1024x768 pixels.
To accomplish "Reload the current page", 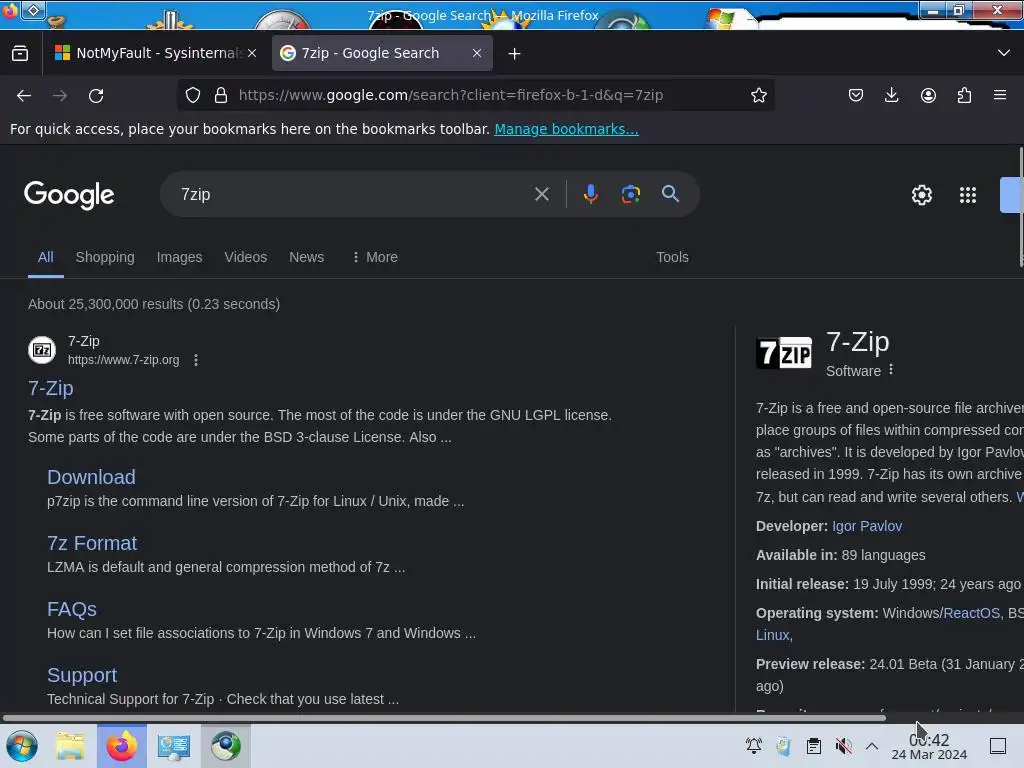I will pyautogui.click(x=96, y=95).
